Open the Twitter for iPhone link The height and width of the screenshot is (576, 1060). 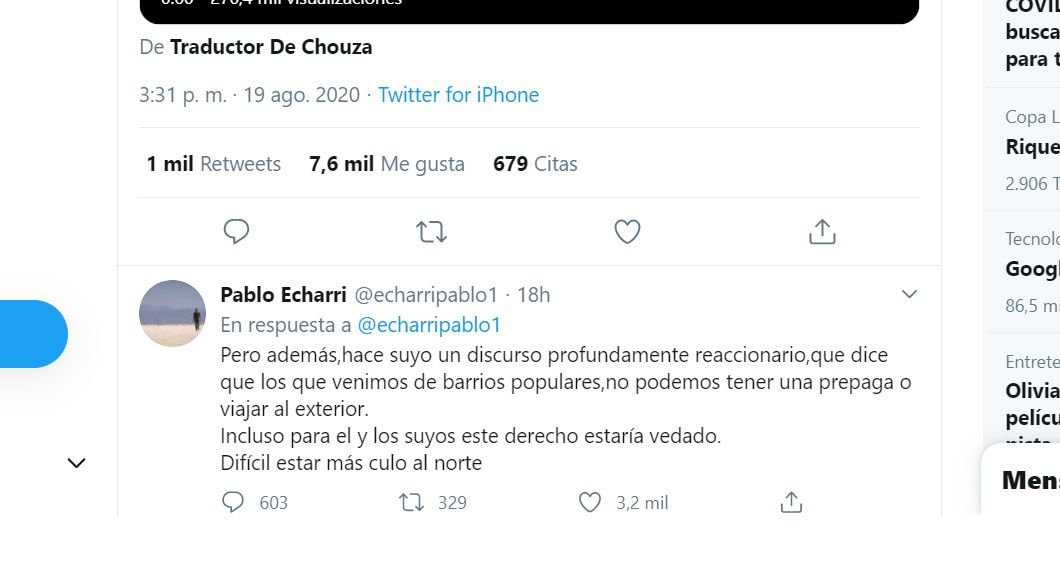pyautogui.click(x=458, y=95)
